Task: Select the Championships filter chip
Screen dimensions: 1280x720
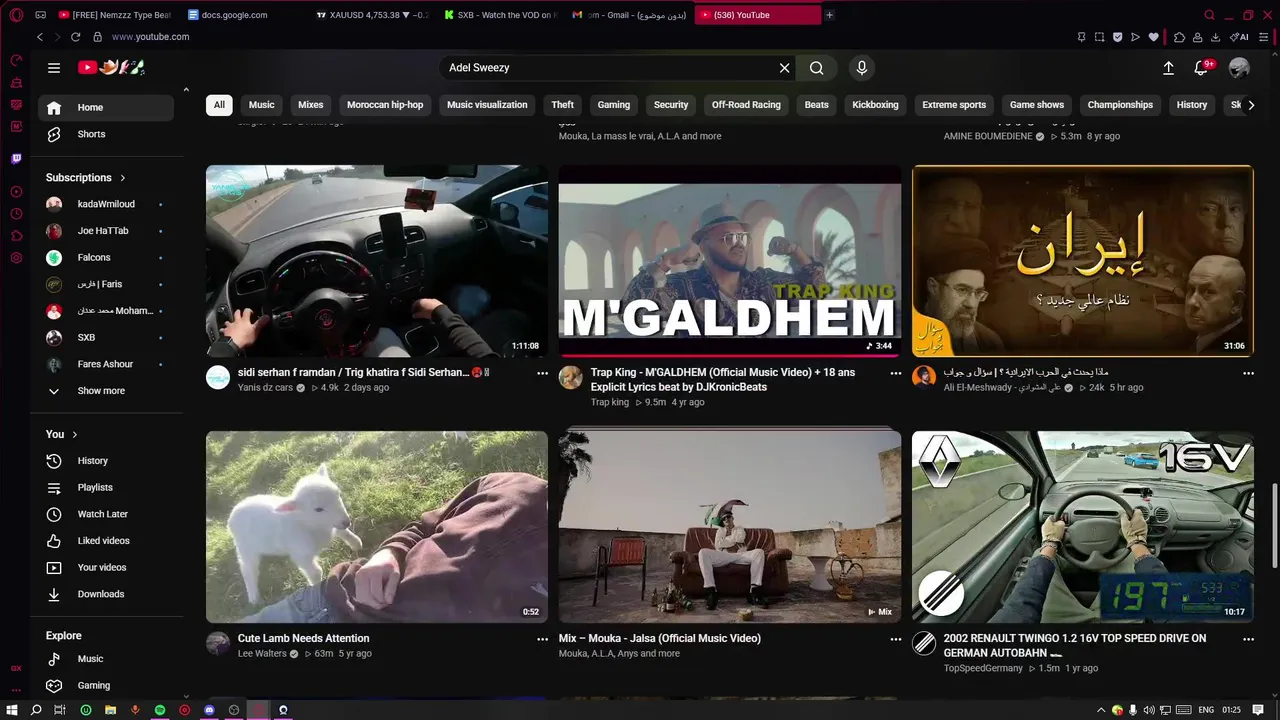Action: point(1120,105)
